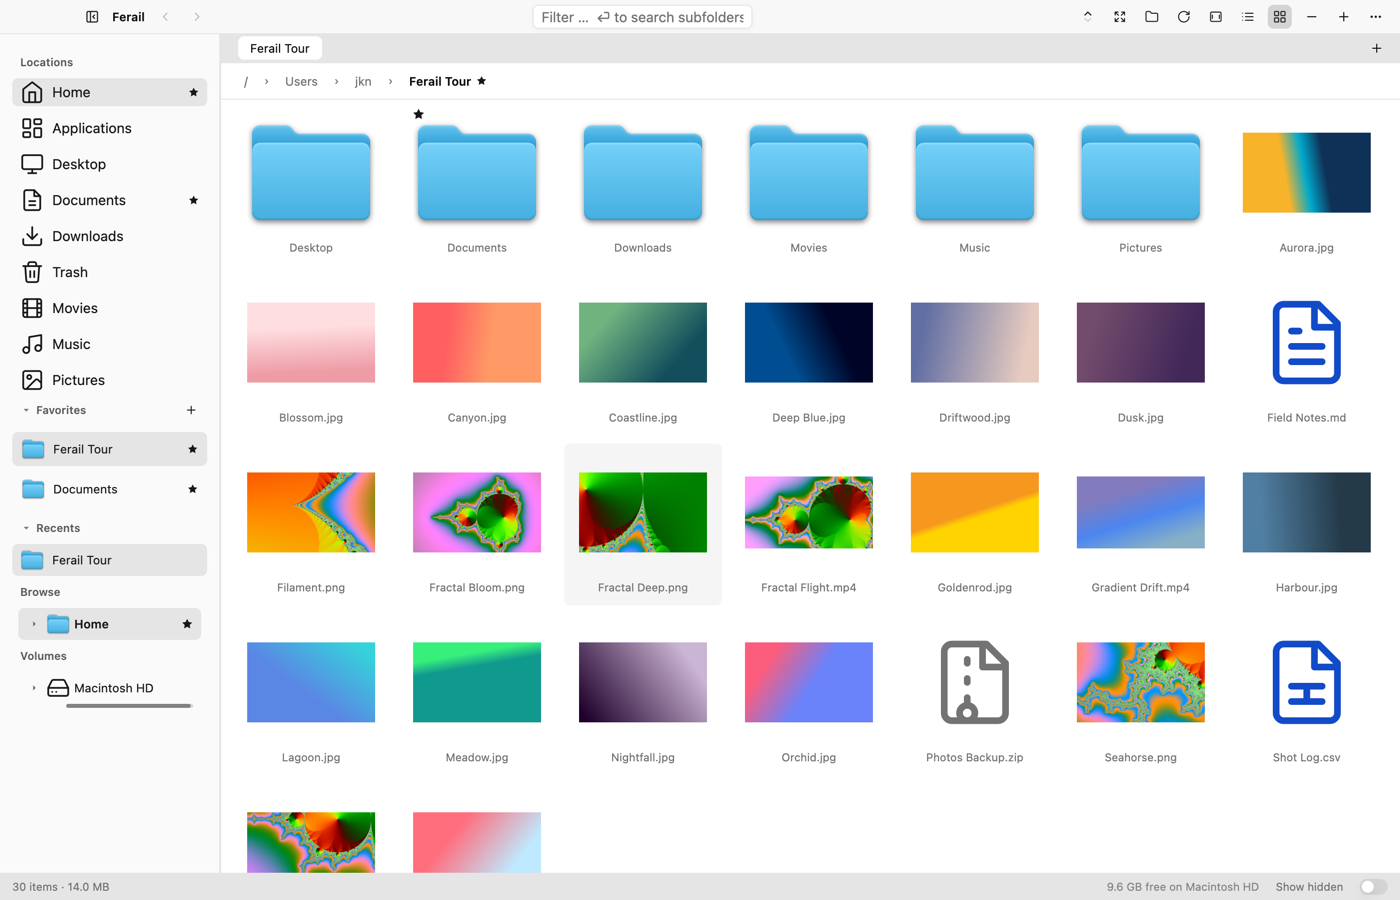The width and height of the screenshot is (1400, 900).
Task: Go to jkn breadcrumb
Action: (363, 82)
